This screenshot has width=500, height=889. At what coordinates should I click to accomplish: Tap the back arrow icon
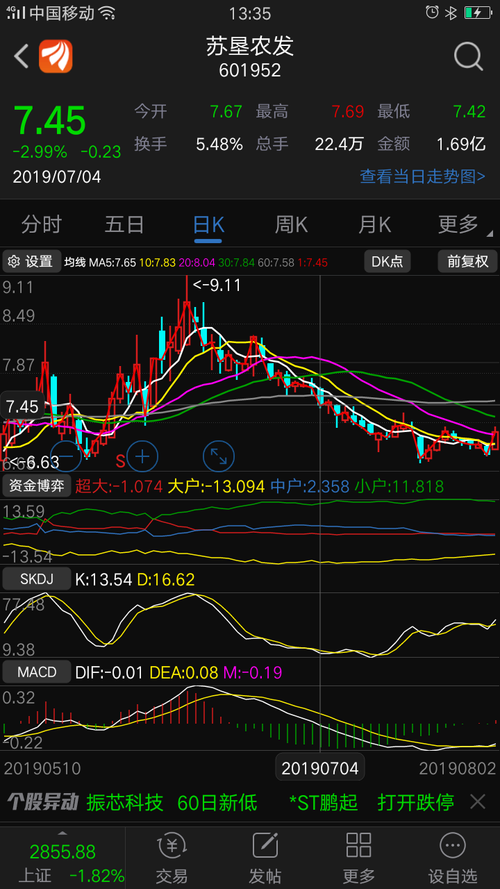coord(22,56)
